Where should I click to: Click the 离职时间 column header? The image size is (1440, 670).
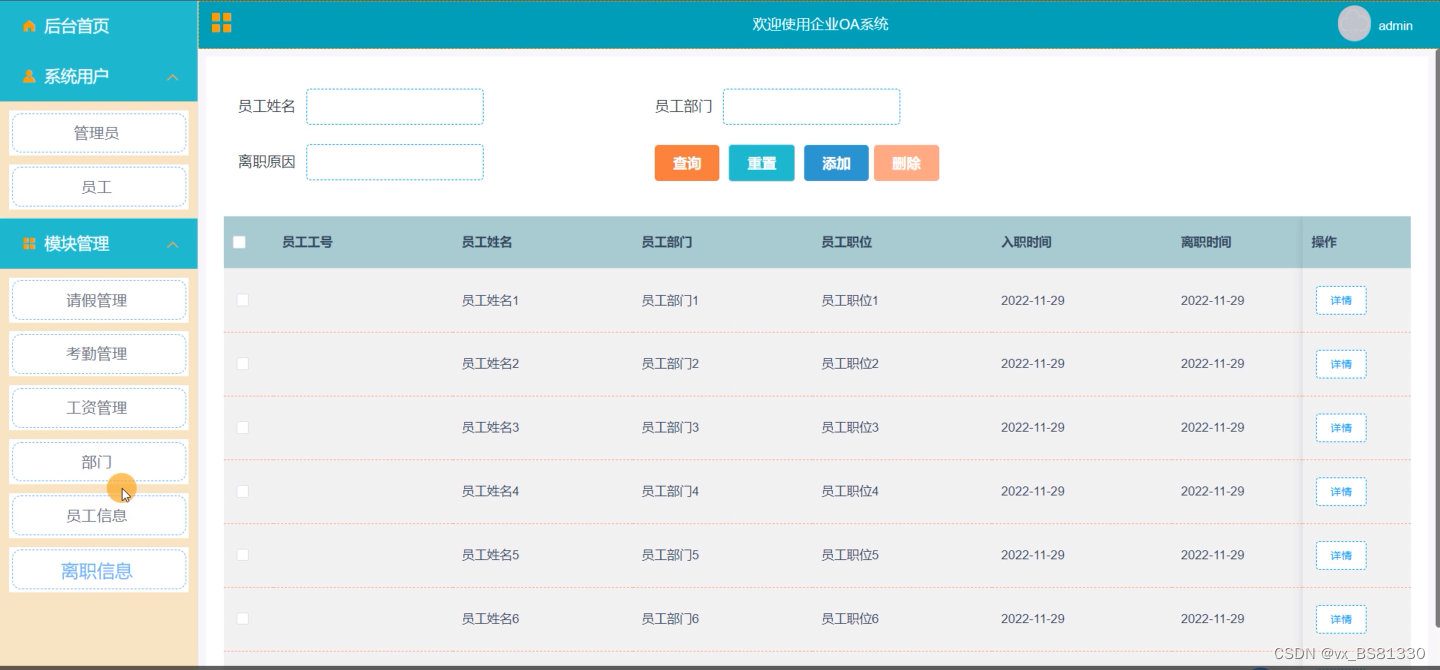pos(1206,242)
